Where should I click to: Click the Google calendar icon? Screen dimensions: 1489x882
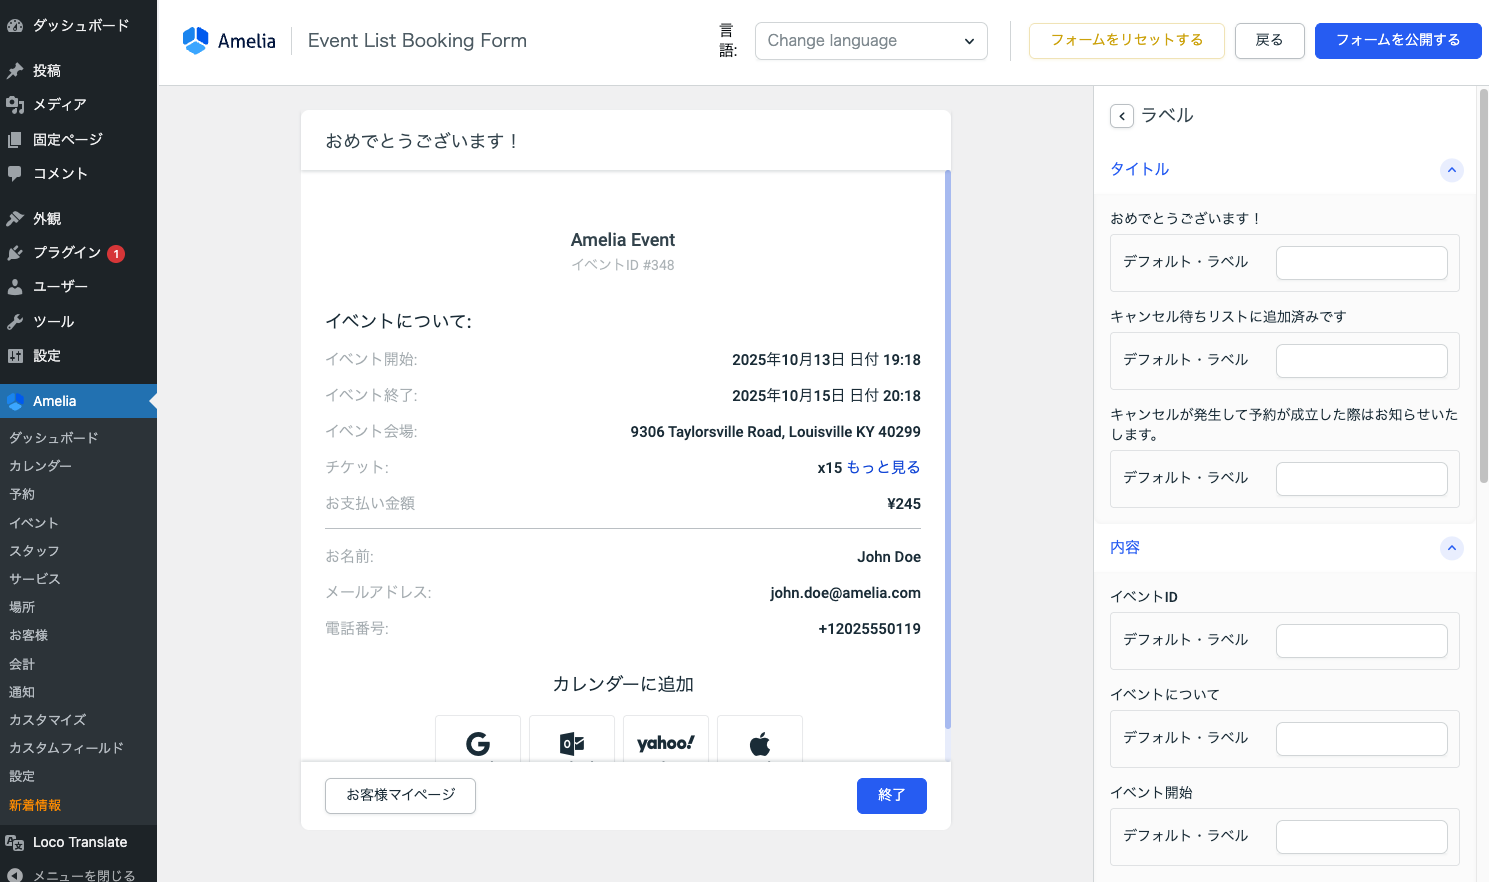point(478,742)
